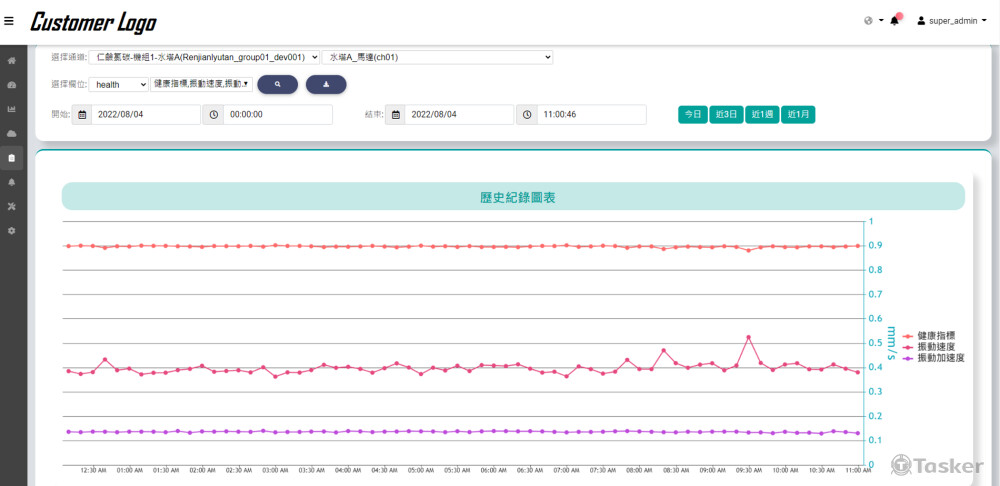This screenshot has width=1000, height=486.
Task: Open the cloud sidebar icon
Action: 12,133
